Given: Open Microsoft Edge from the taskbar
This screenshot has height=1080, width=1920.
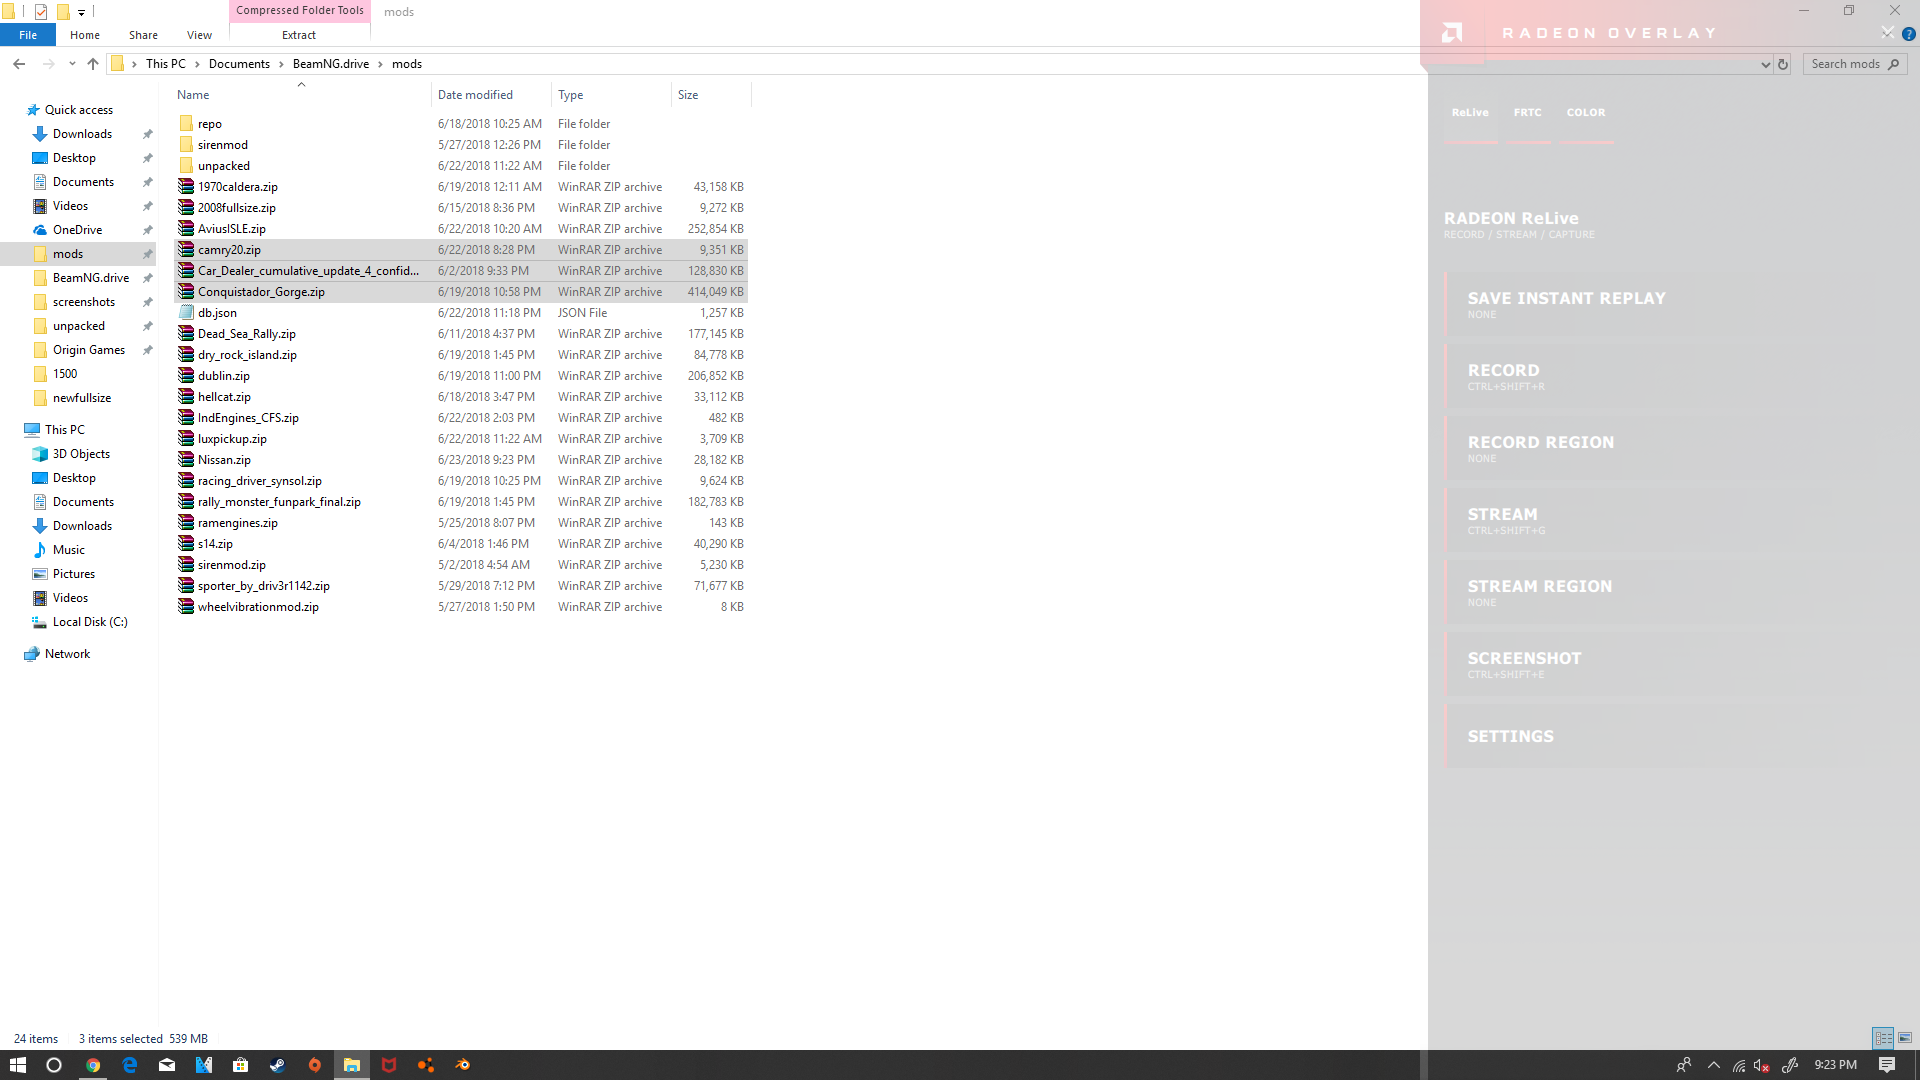Looking at the screenshot, I should [130, 1065].
